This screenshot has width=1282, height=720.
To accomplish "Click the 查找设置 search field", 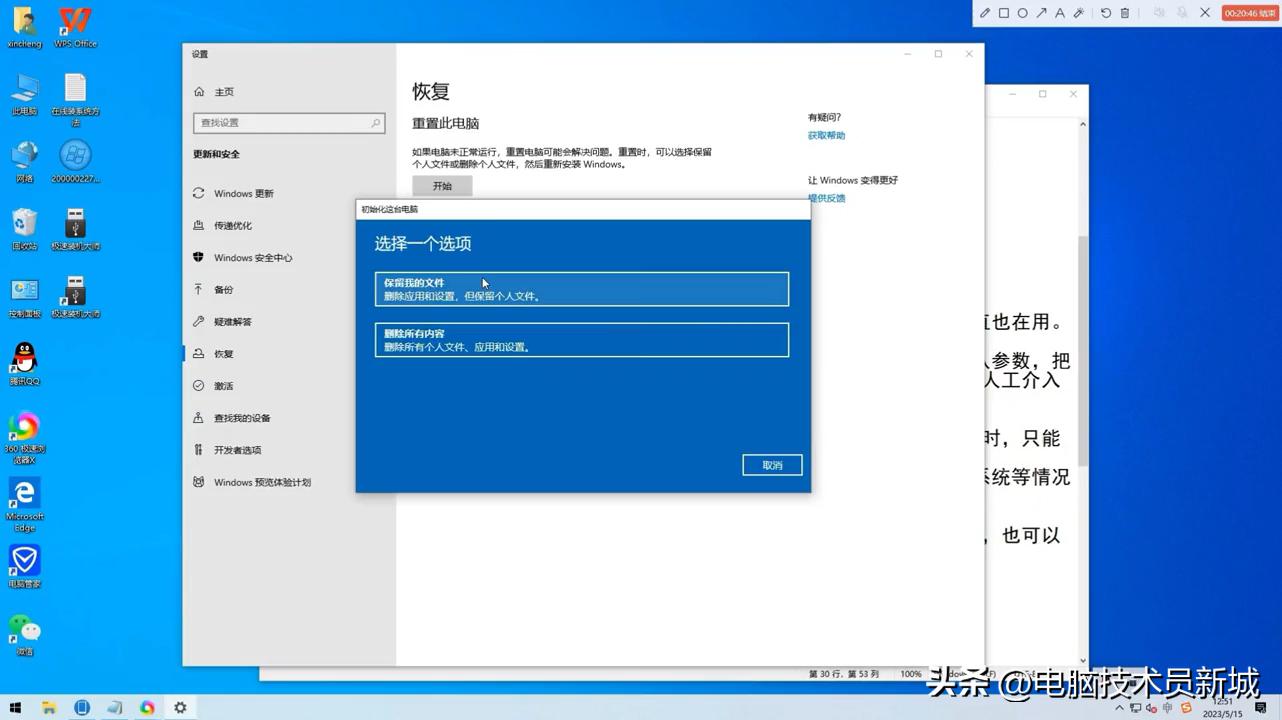I will click(x=288, y=122).
